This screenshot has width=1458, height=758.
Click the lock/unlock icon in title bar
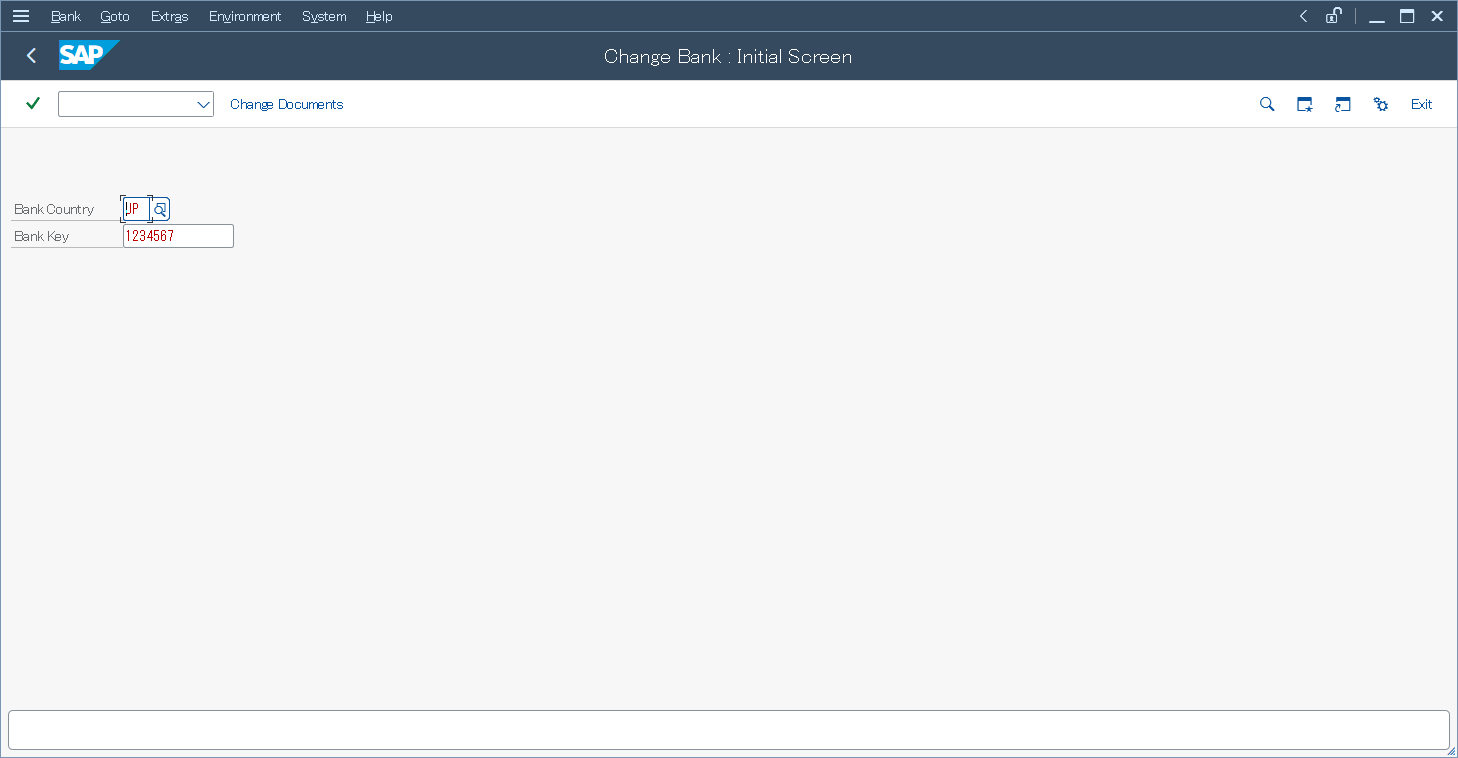pyautogui.click(x=1333, y=16)
